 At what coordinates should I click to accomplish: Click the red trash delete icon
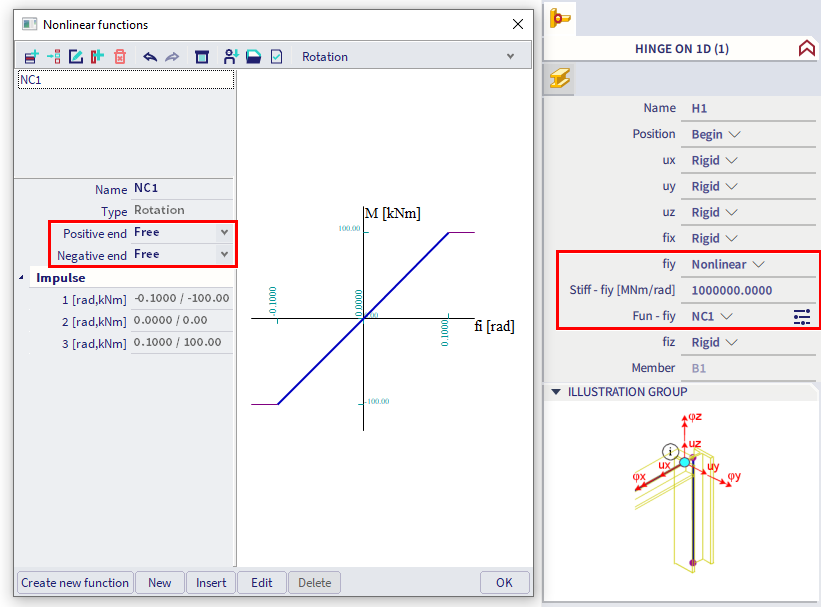coord(120,57)
